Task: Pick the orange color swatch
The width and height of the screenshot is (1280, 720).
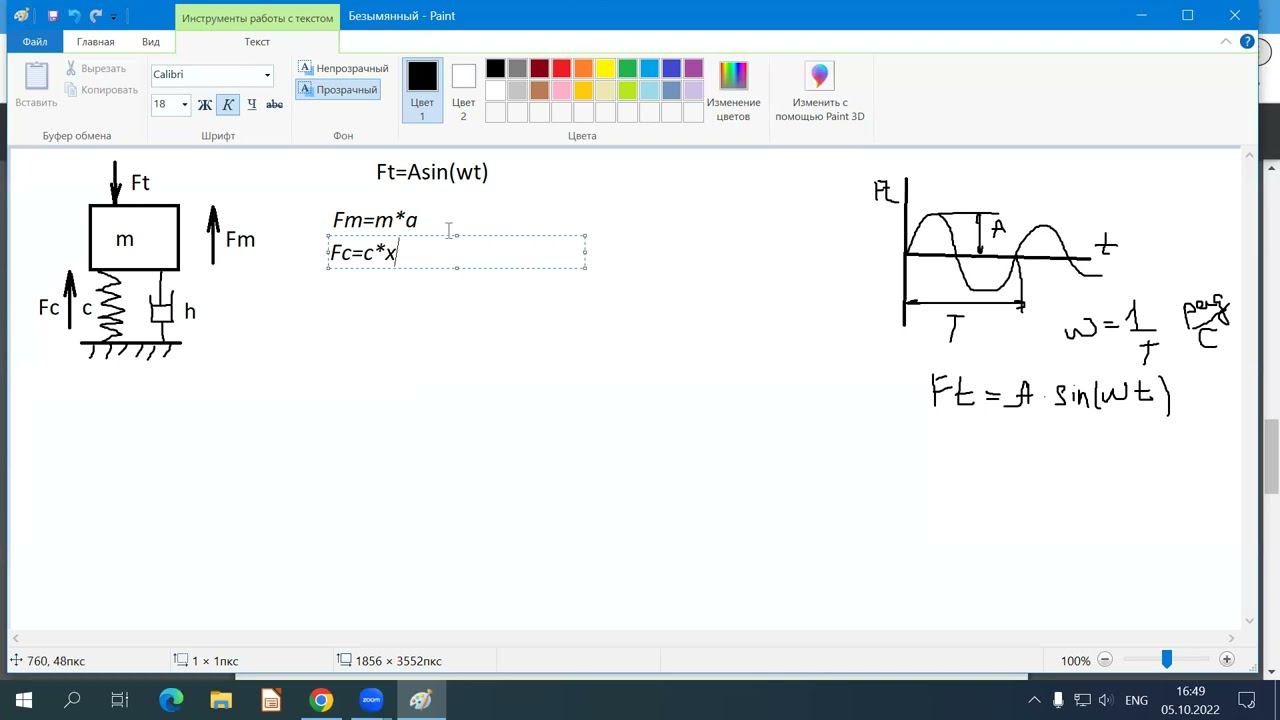Action: pyautogui.click(x=583, y=68)
